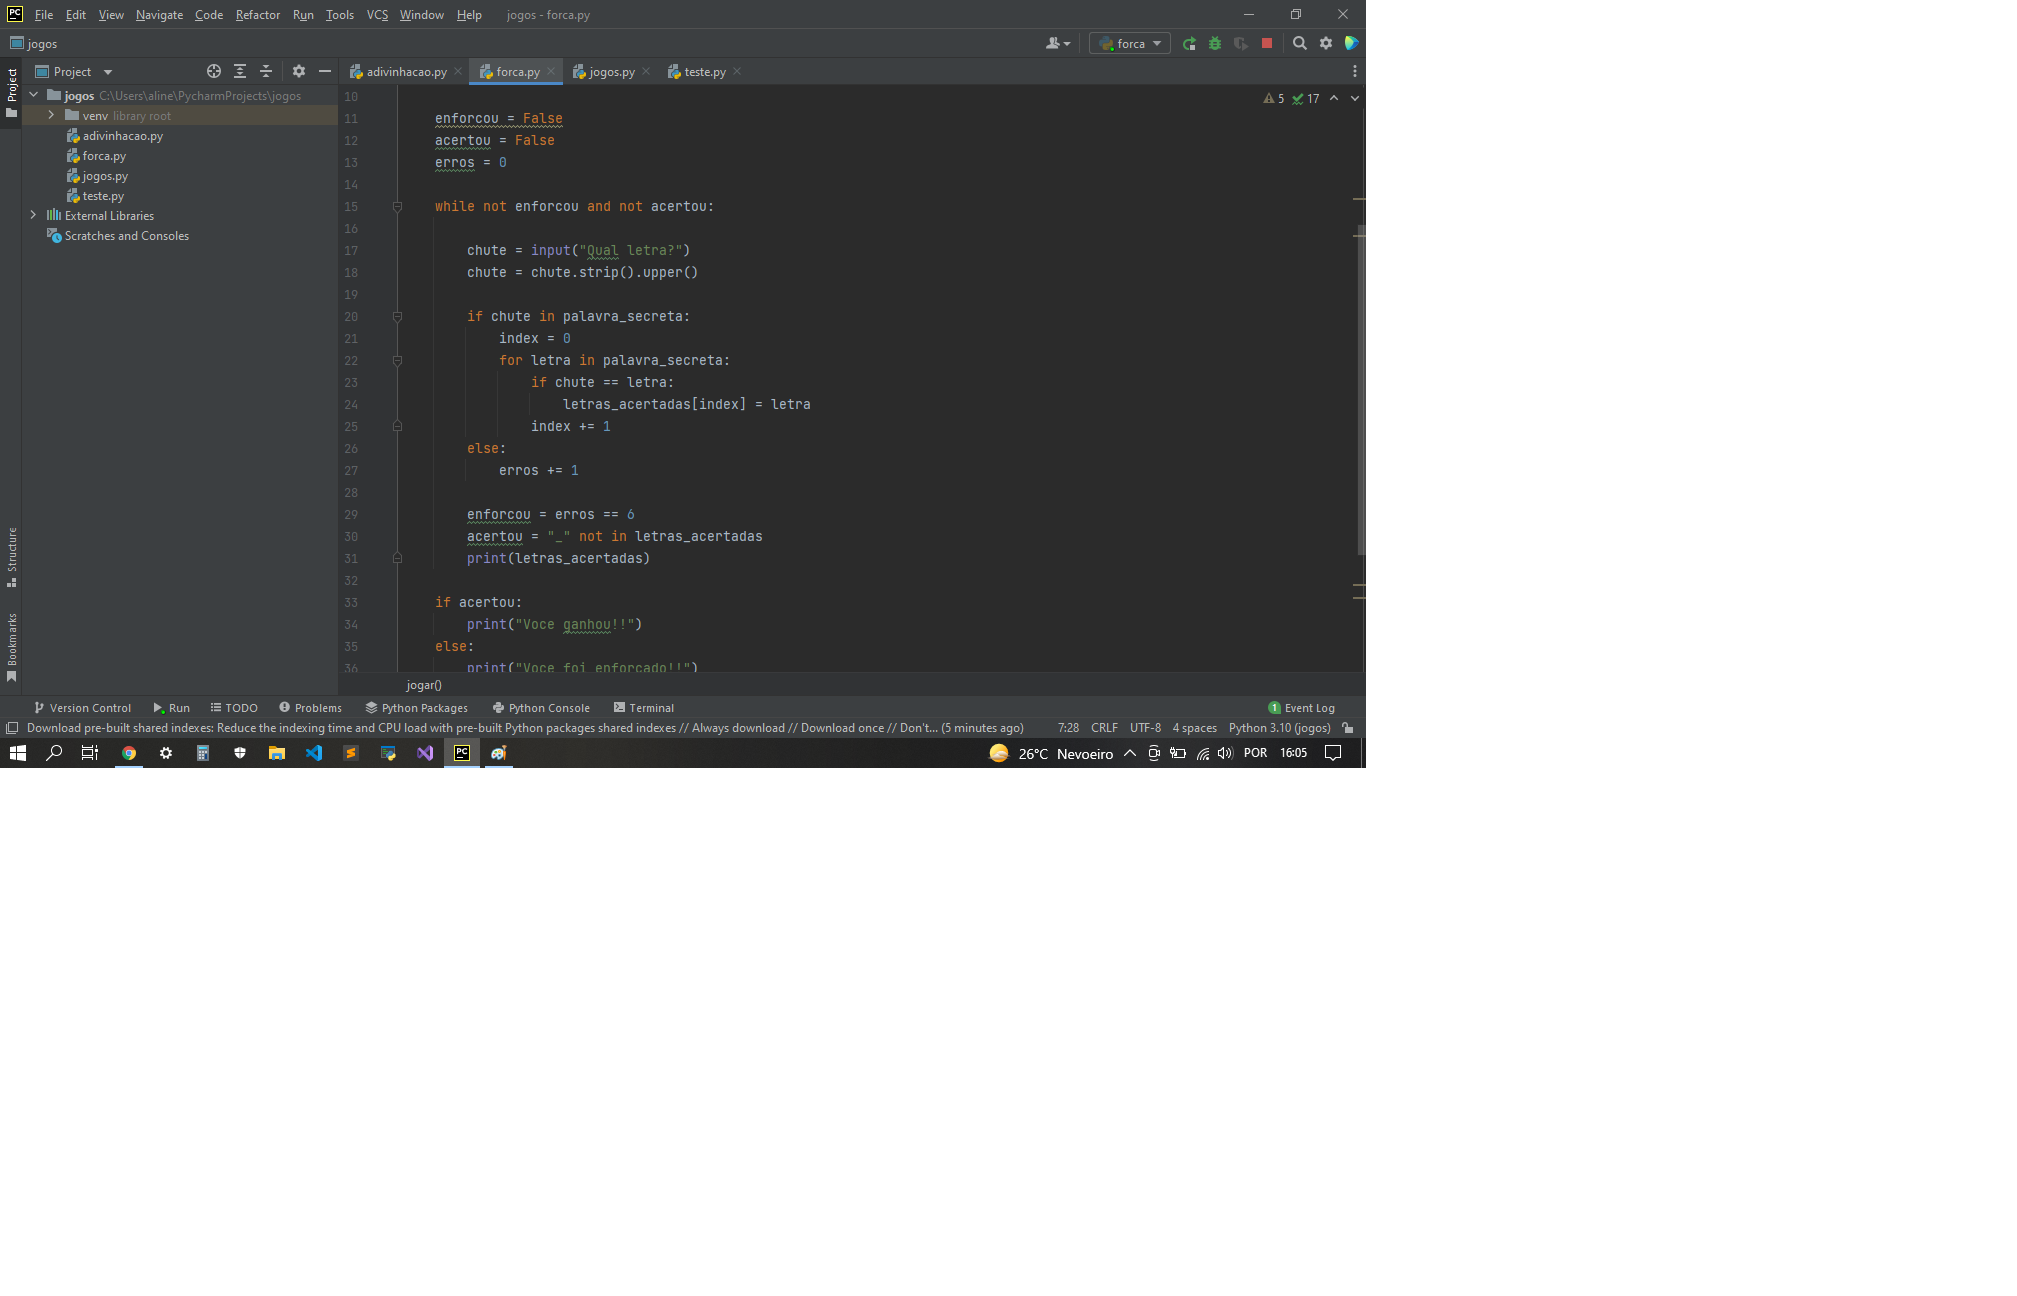Stop the running process with red square
Viewport: 2017px width, 1296px height.
1267,44
